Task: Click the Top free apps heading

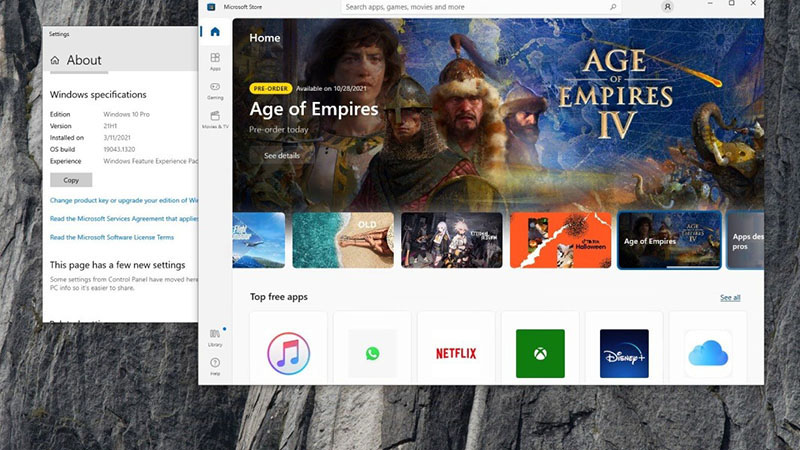Action: tap(279, 297)
